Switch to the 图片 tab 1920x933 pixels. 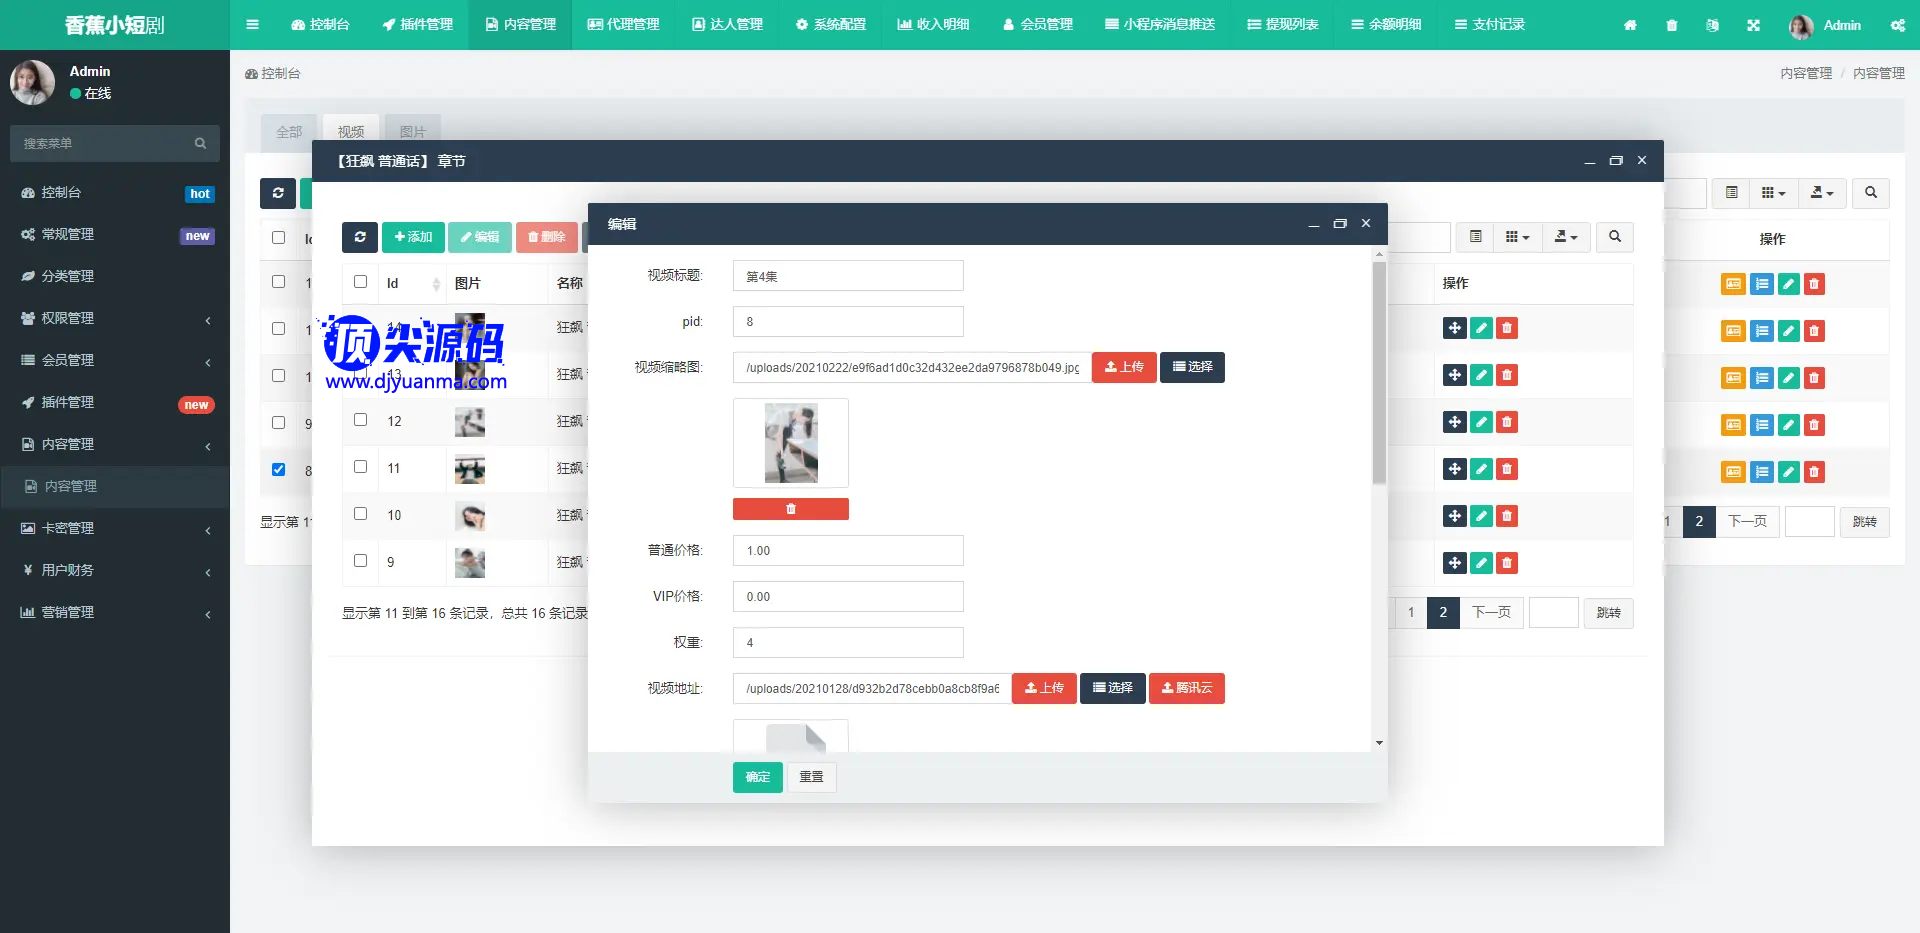412,132
